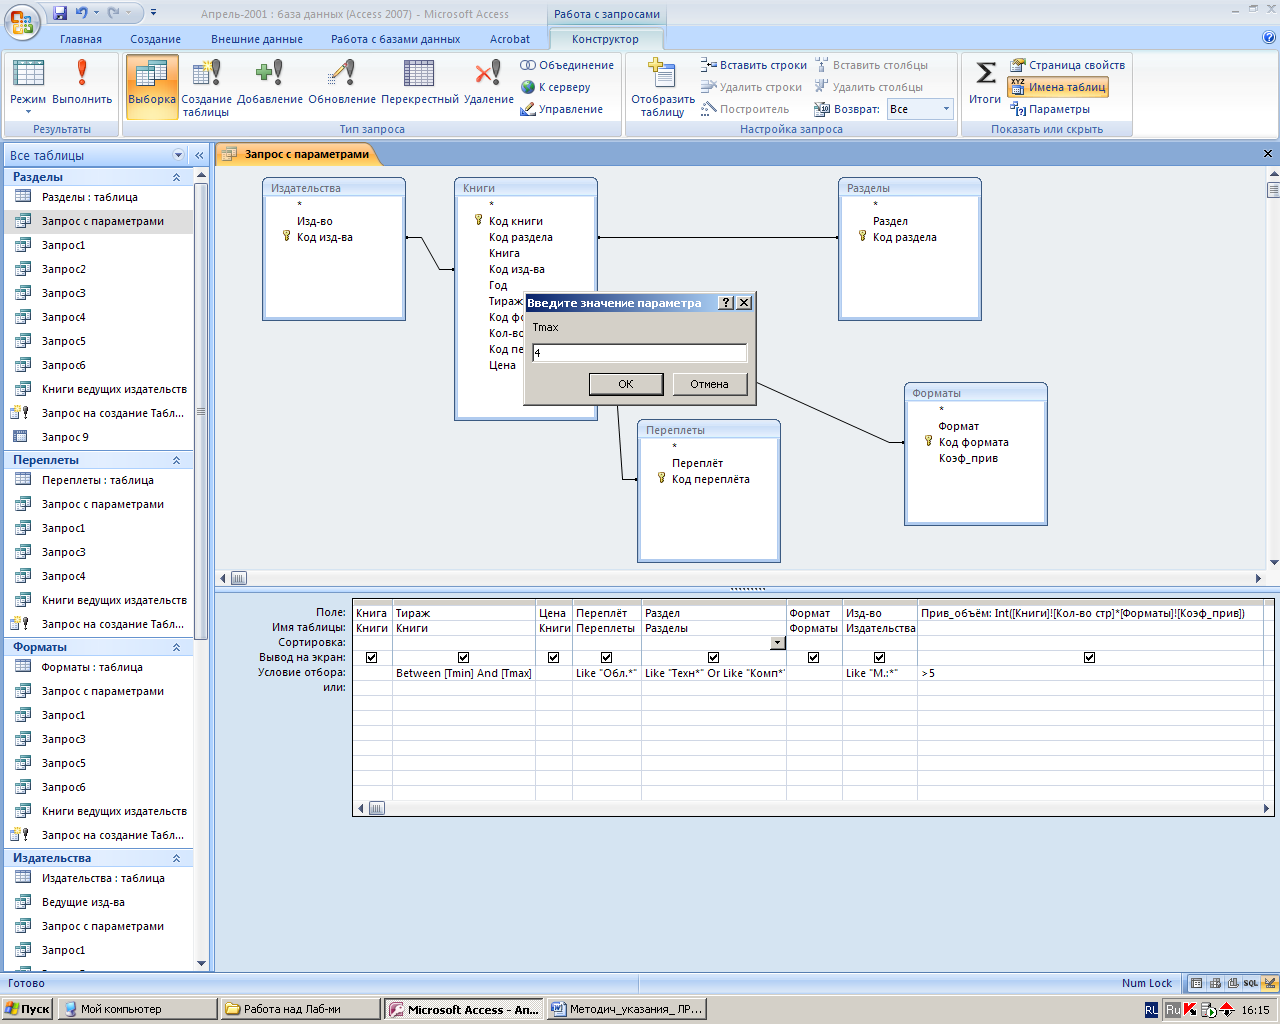Open Ведущие изд-ва query in navigation pane
The width and height of the screenshot is (1280, 1024).
pyautogui.click(x=83, y=902)
